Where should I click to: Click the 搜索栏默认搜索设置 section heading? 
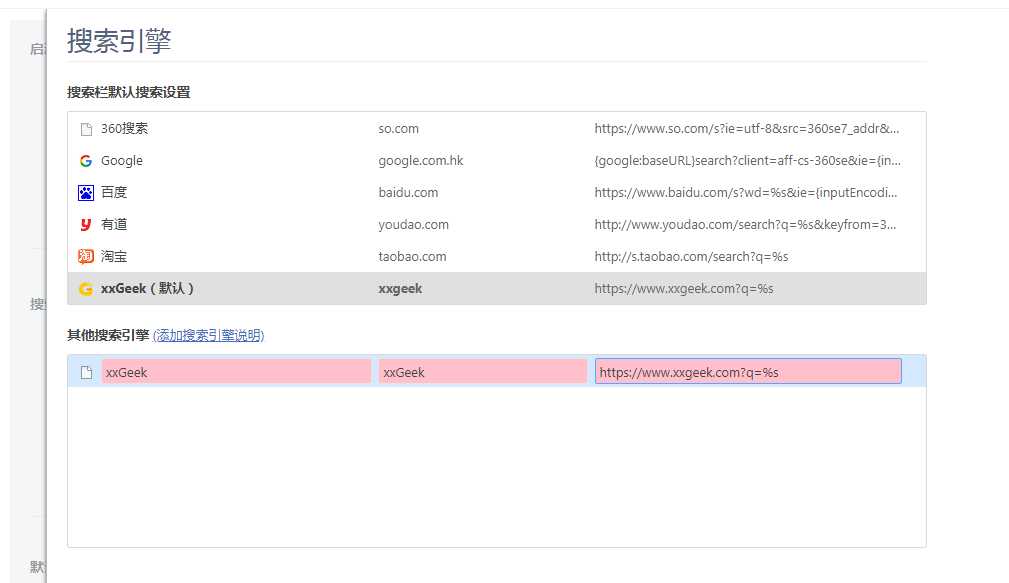click(129, 92)
